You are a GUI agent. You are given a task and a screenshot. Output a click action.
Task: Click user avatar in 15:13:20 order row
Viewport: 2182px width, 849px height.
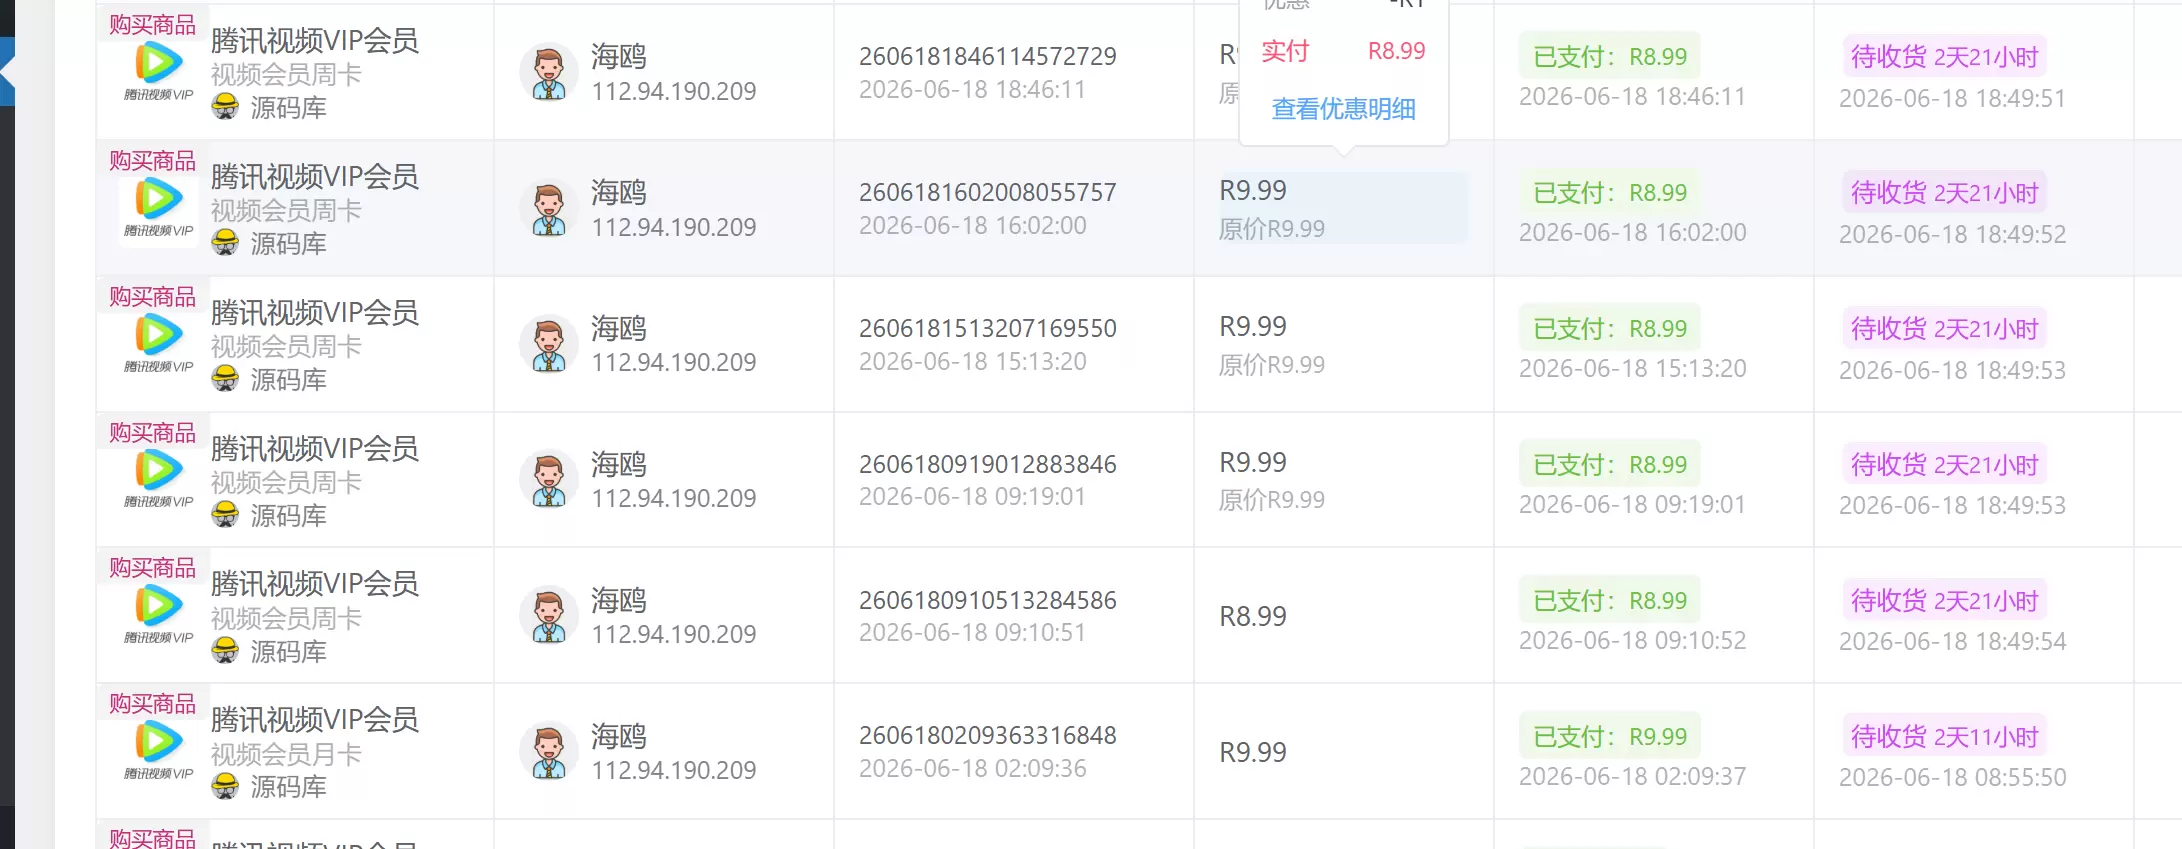point(549,344)
